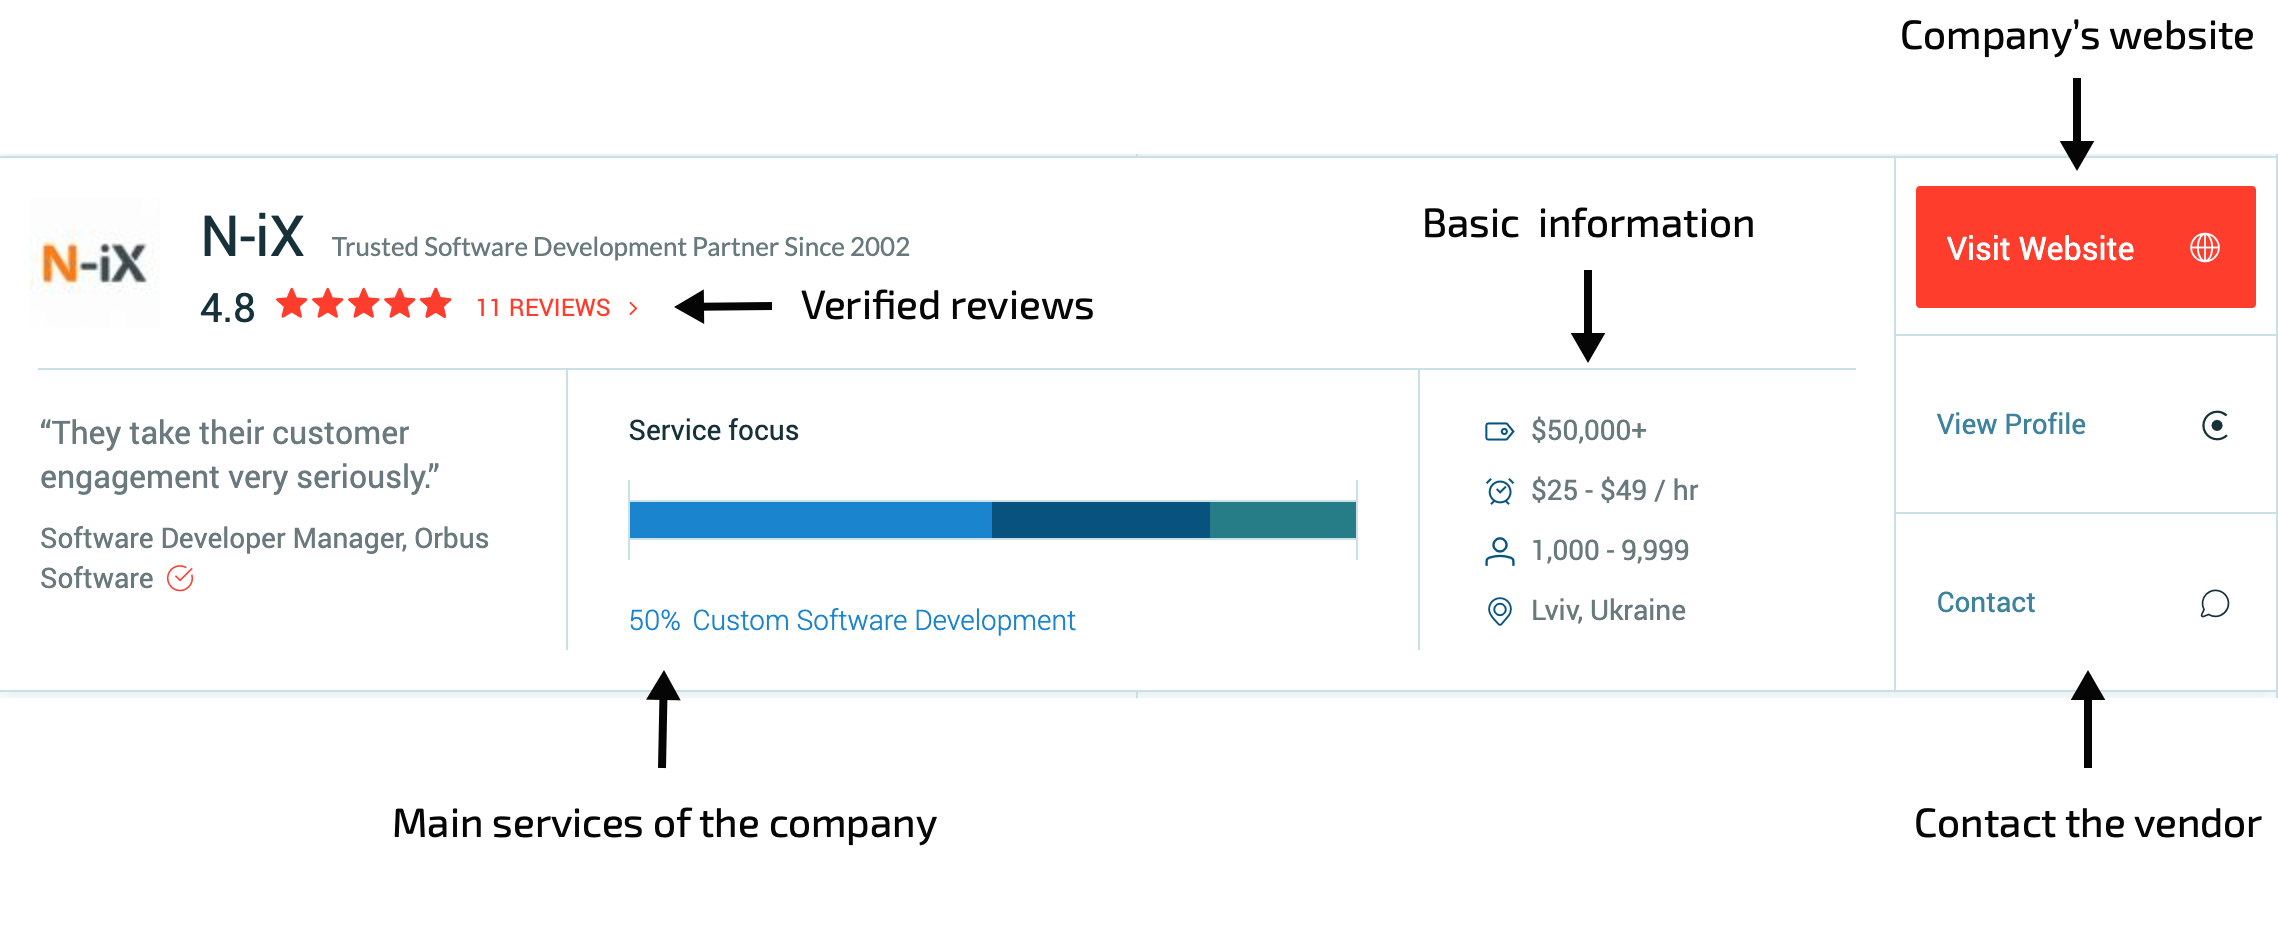Image resolution: width=2278 pixels, height=928 pixels.
Task: Expand reviews using the arrow after 11 REVIEWS
Action: pyautogui.click(x=633, y=308)
